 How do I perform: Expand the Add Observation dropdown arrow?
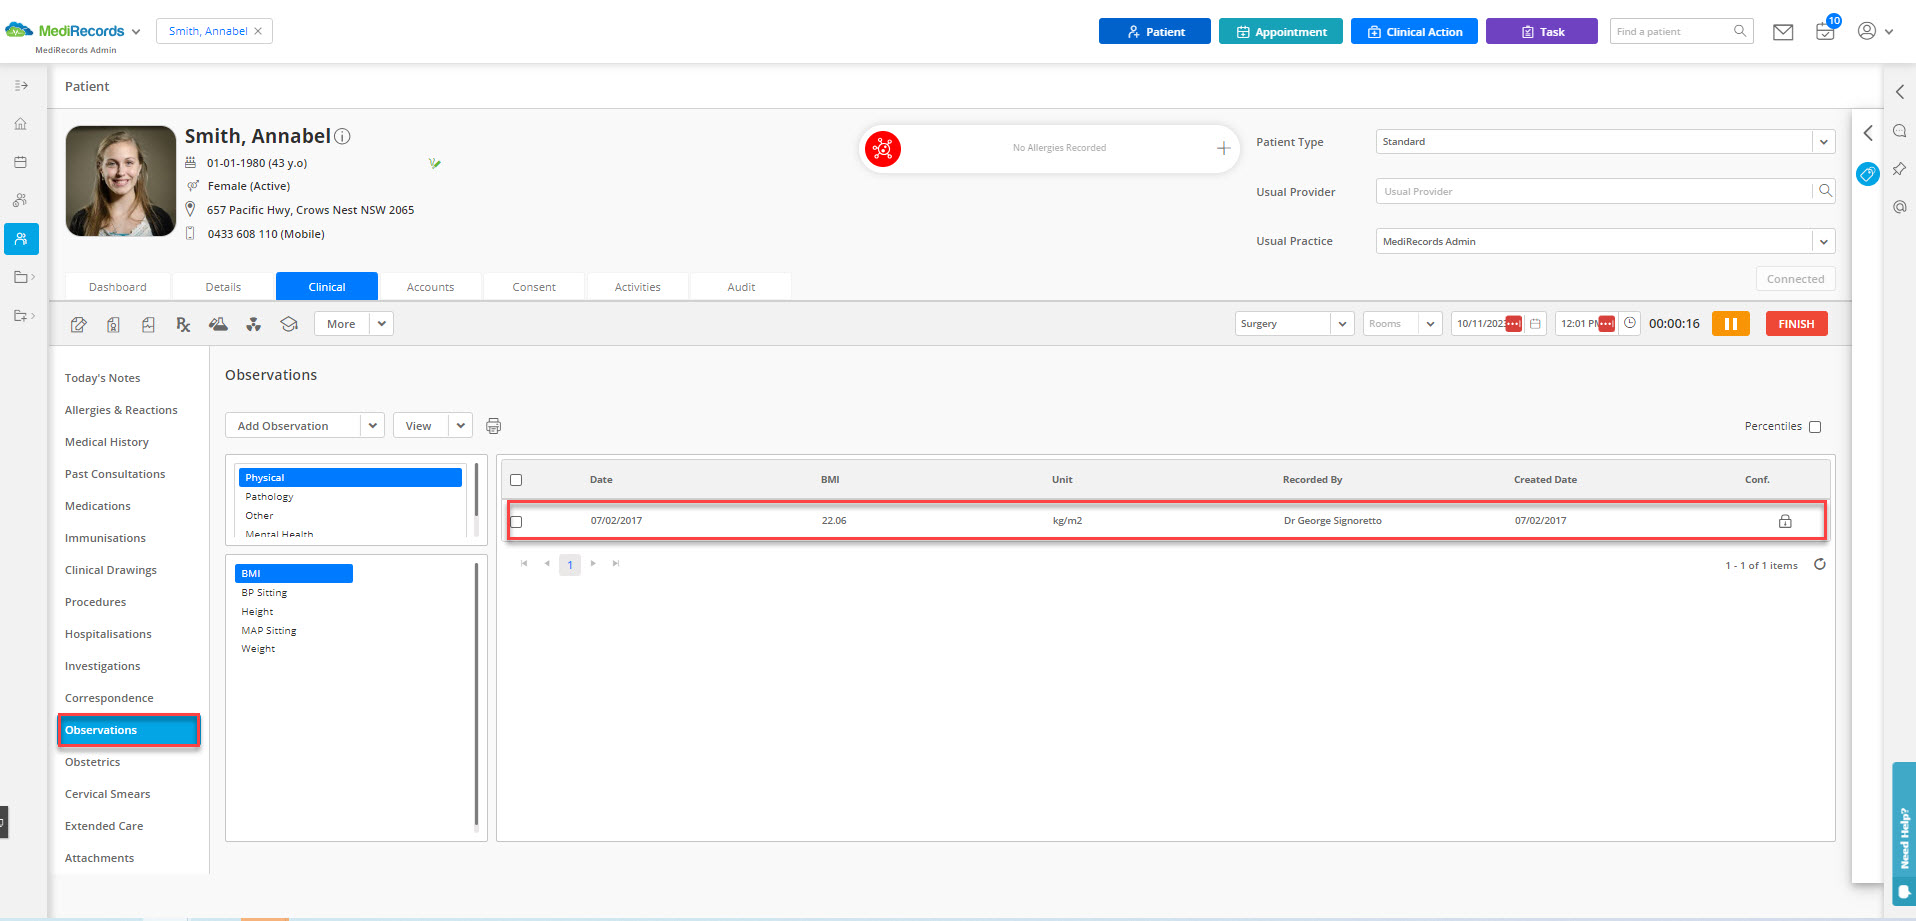coord(372,426)
